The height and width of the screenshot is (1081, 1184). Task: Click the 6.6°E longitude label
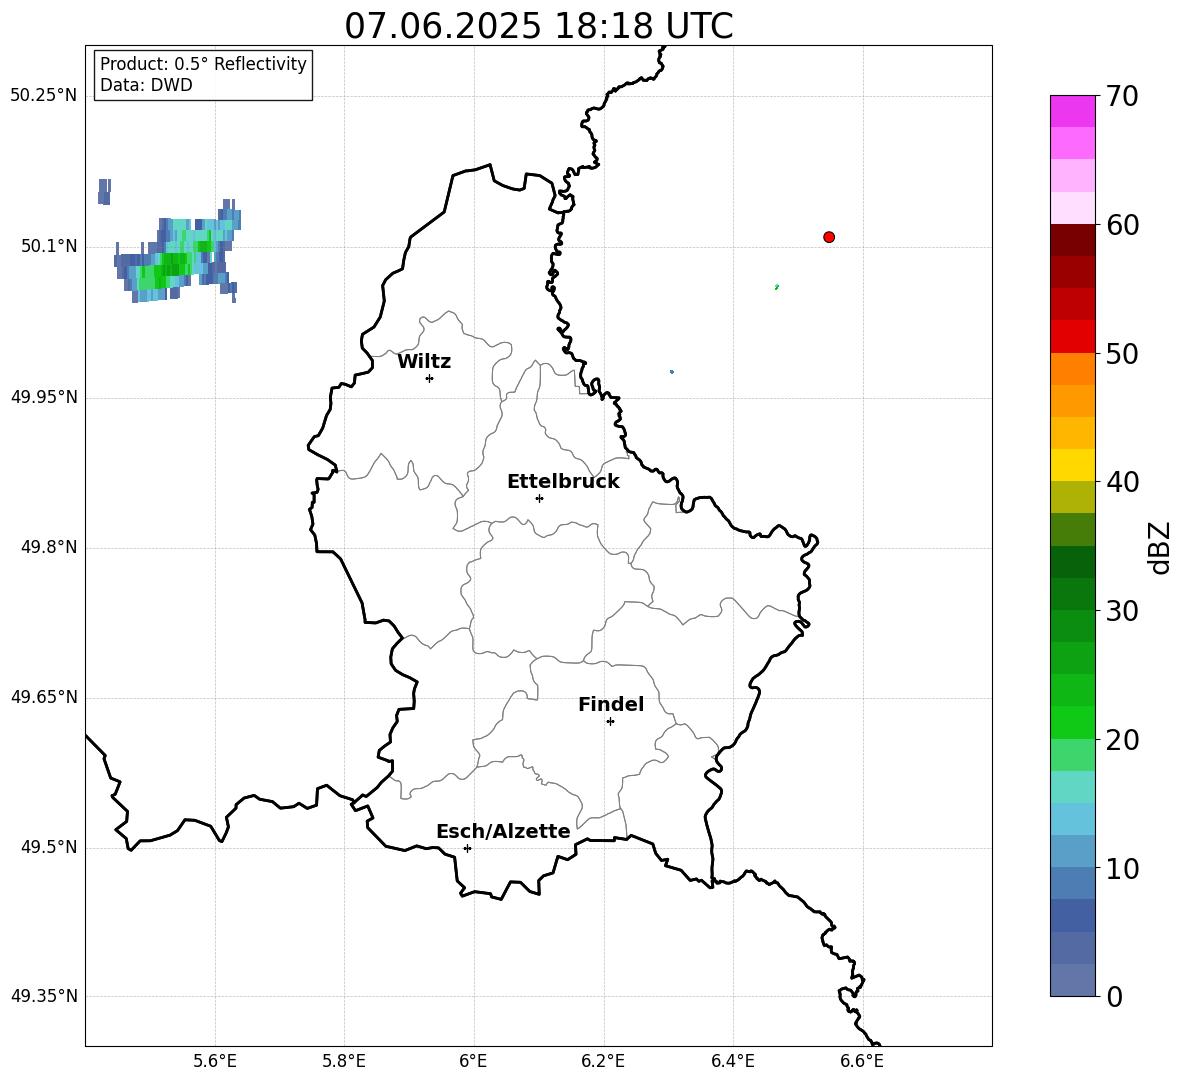(x=862, y=1061)
